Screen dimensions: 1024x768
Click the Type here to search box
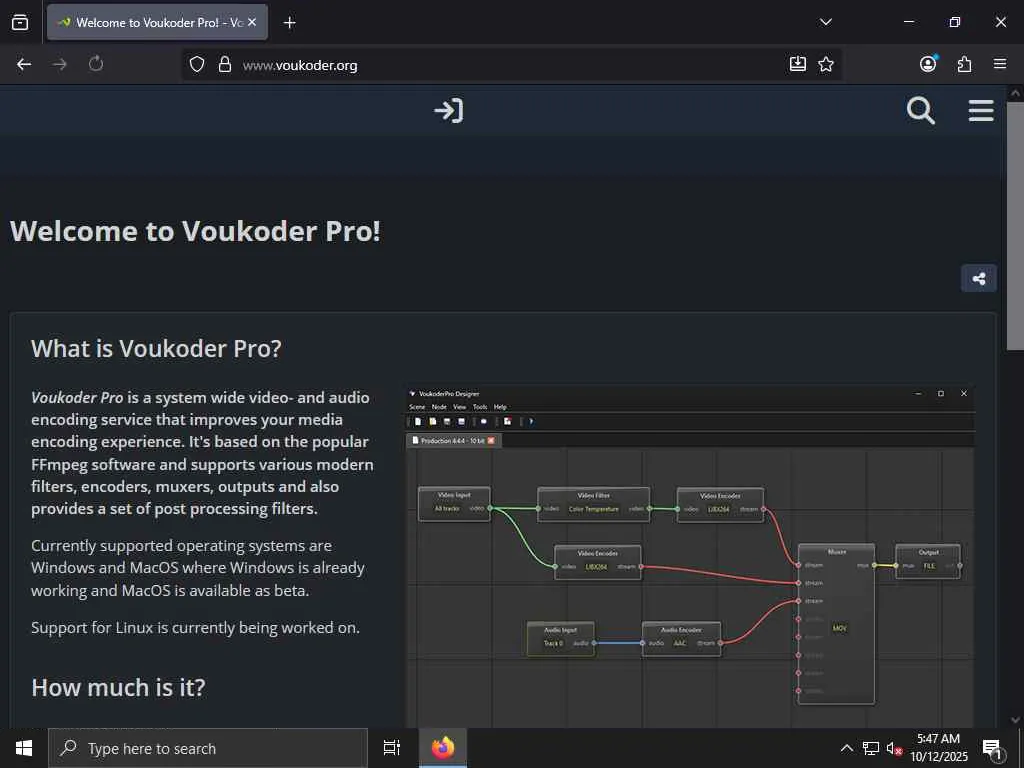tap(208, 748)
